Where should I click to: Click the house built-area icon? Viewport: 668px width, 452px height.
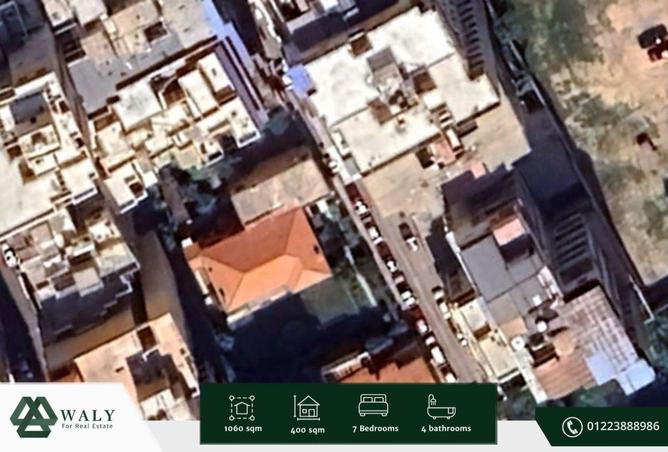[306, 408]
